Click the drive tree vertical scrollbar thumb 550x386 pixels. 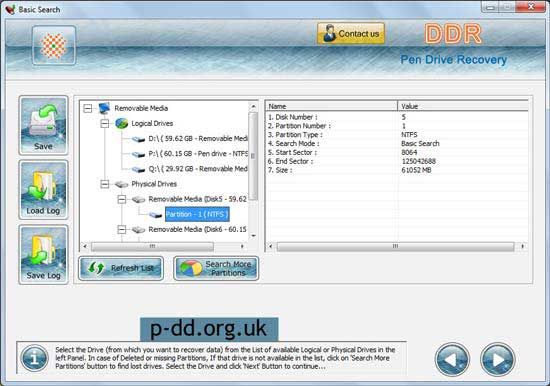[253, 156]
